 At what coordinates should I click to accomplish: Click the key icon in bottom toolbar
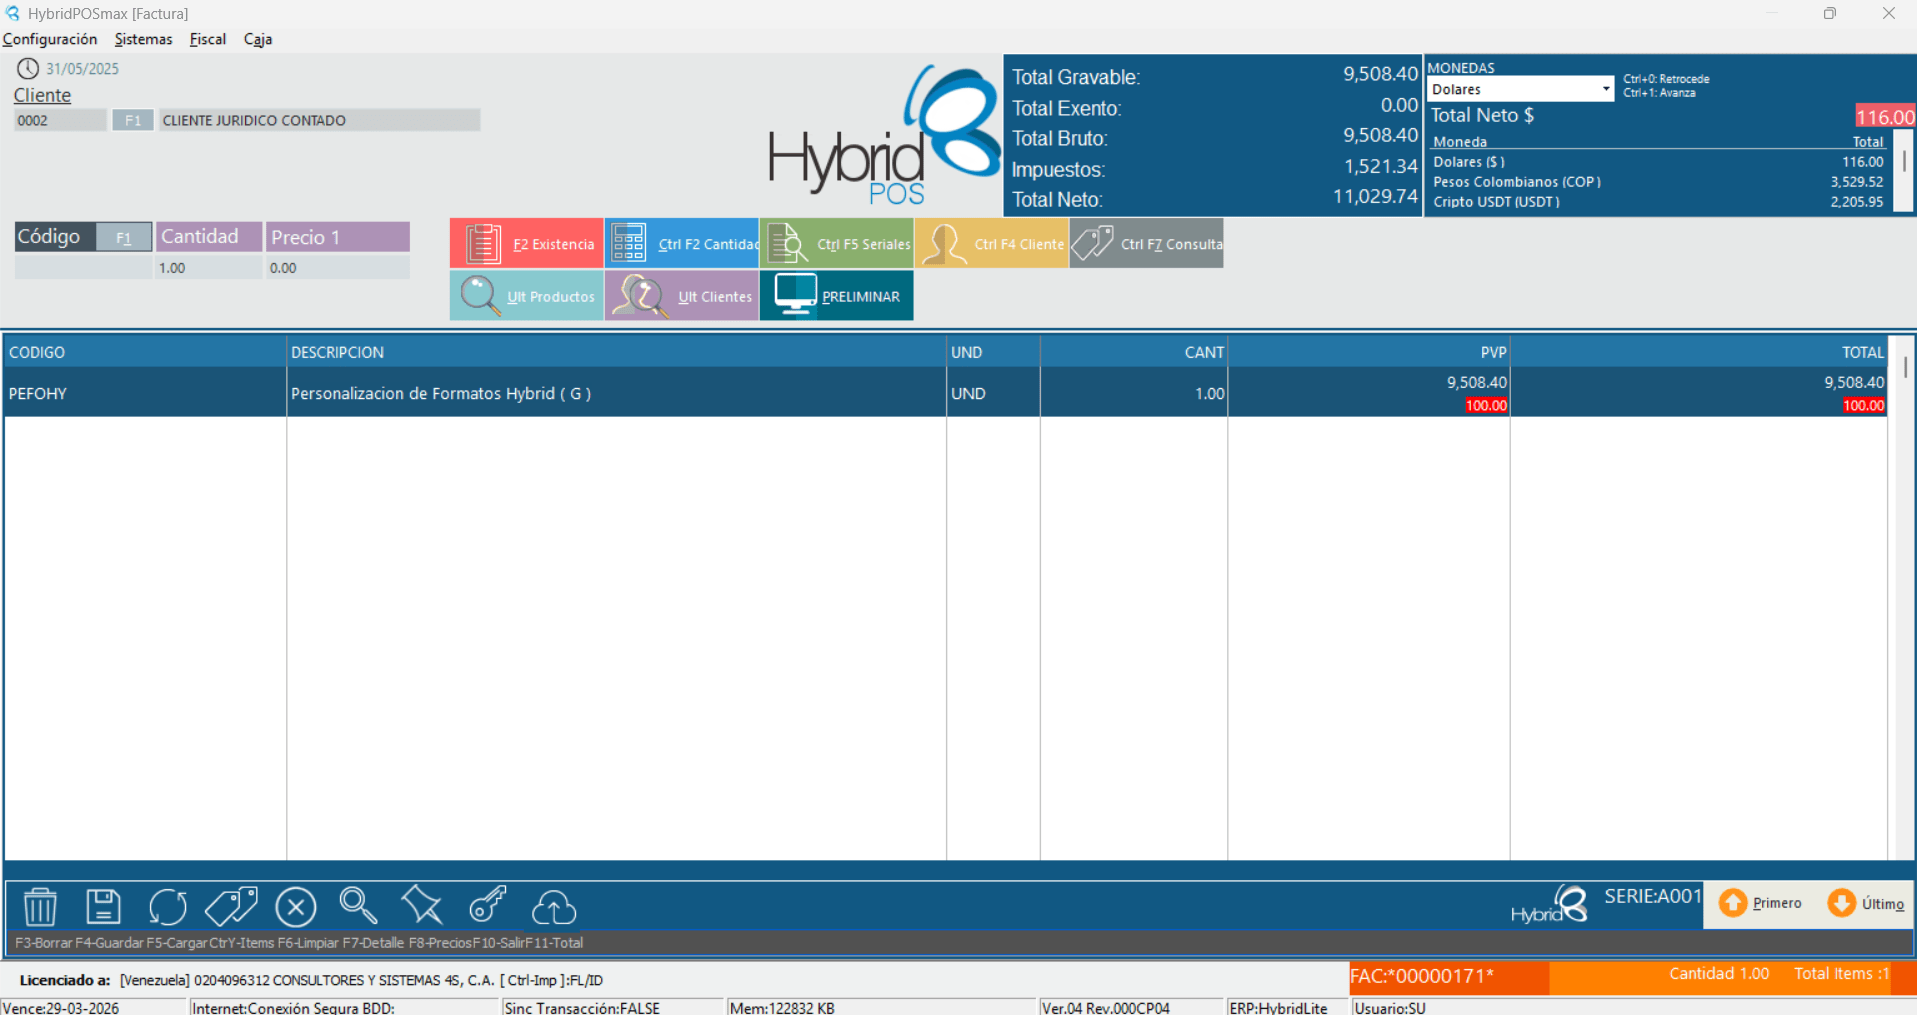click(488, 905)
